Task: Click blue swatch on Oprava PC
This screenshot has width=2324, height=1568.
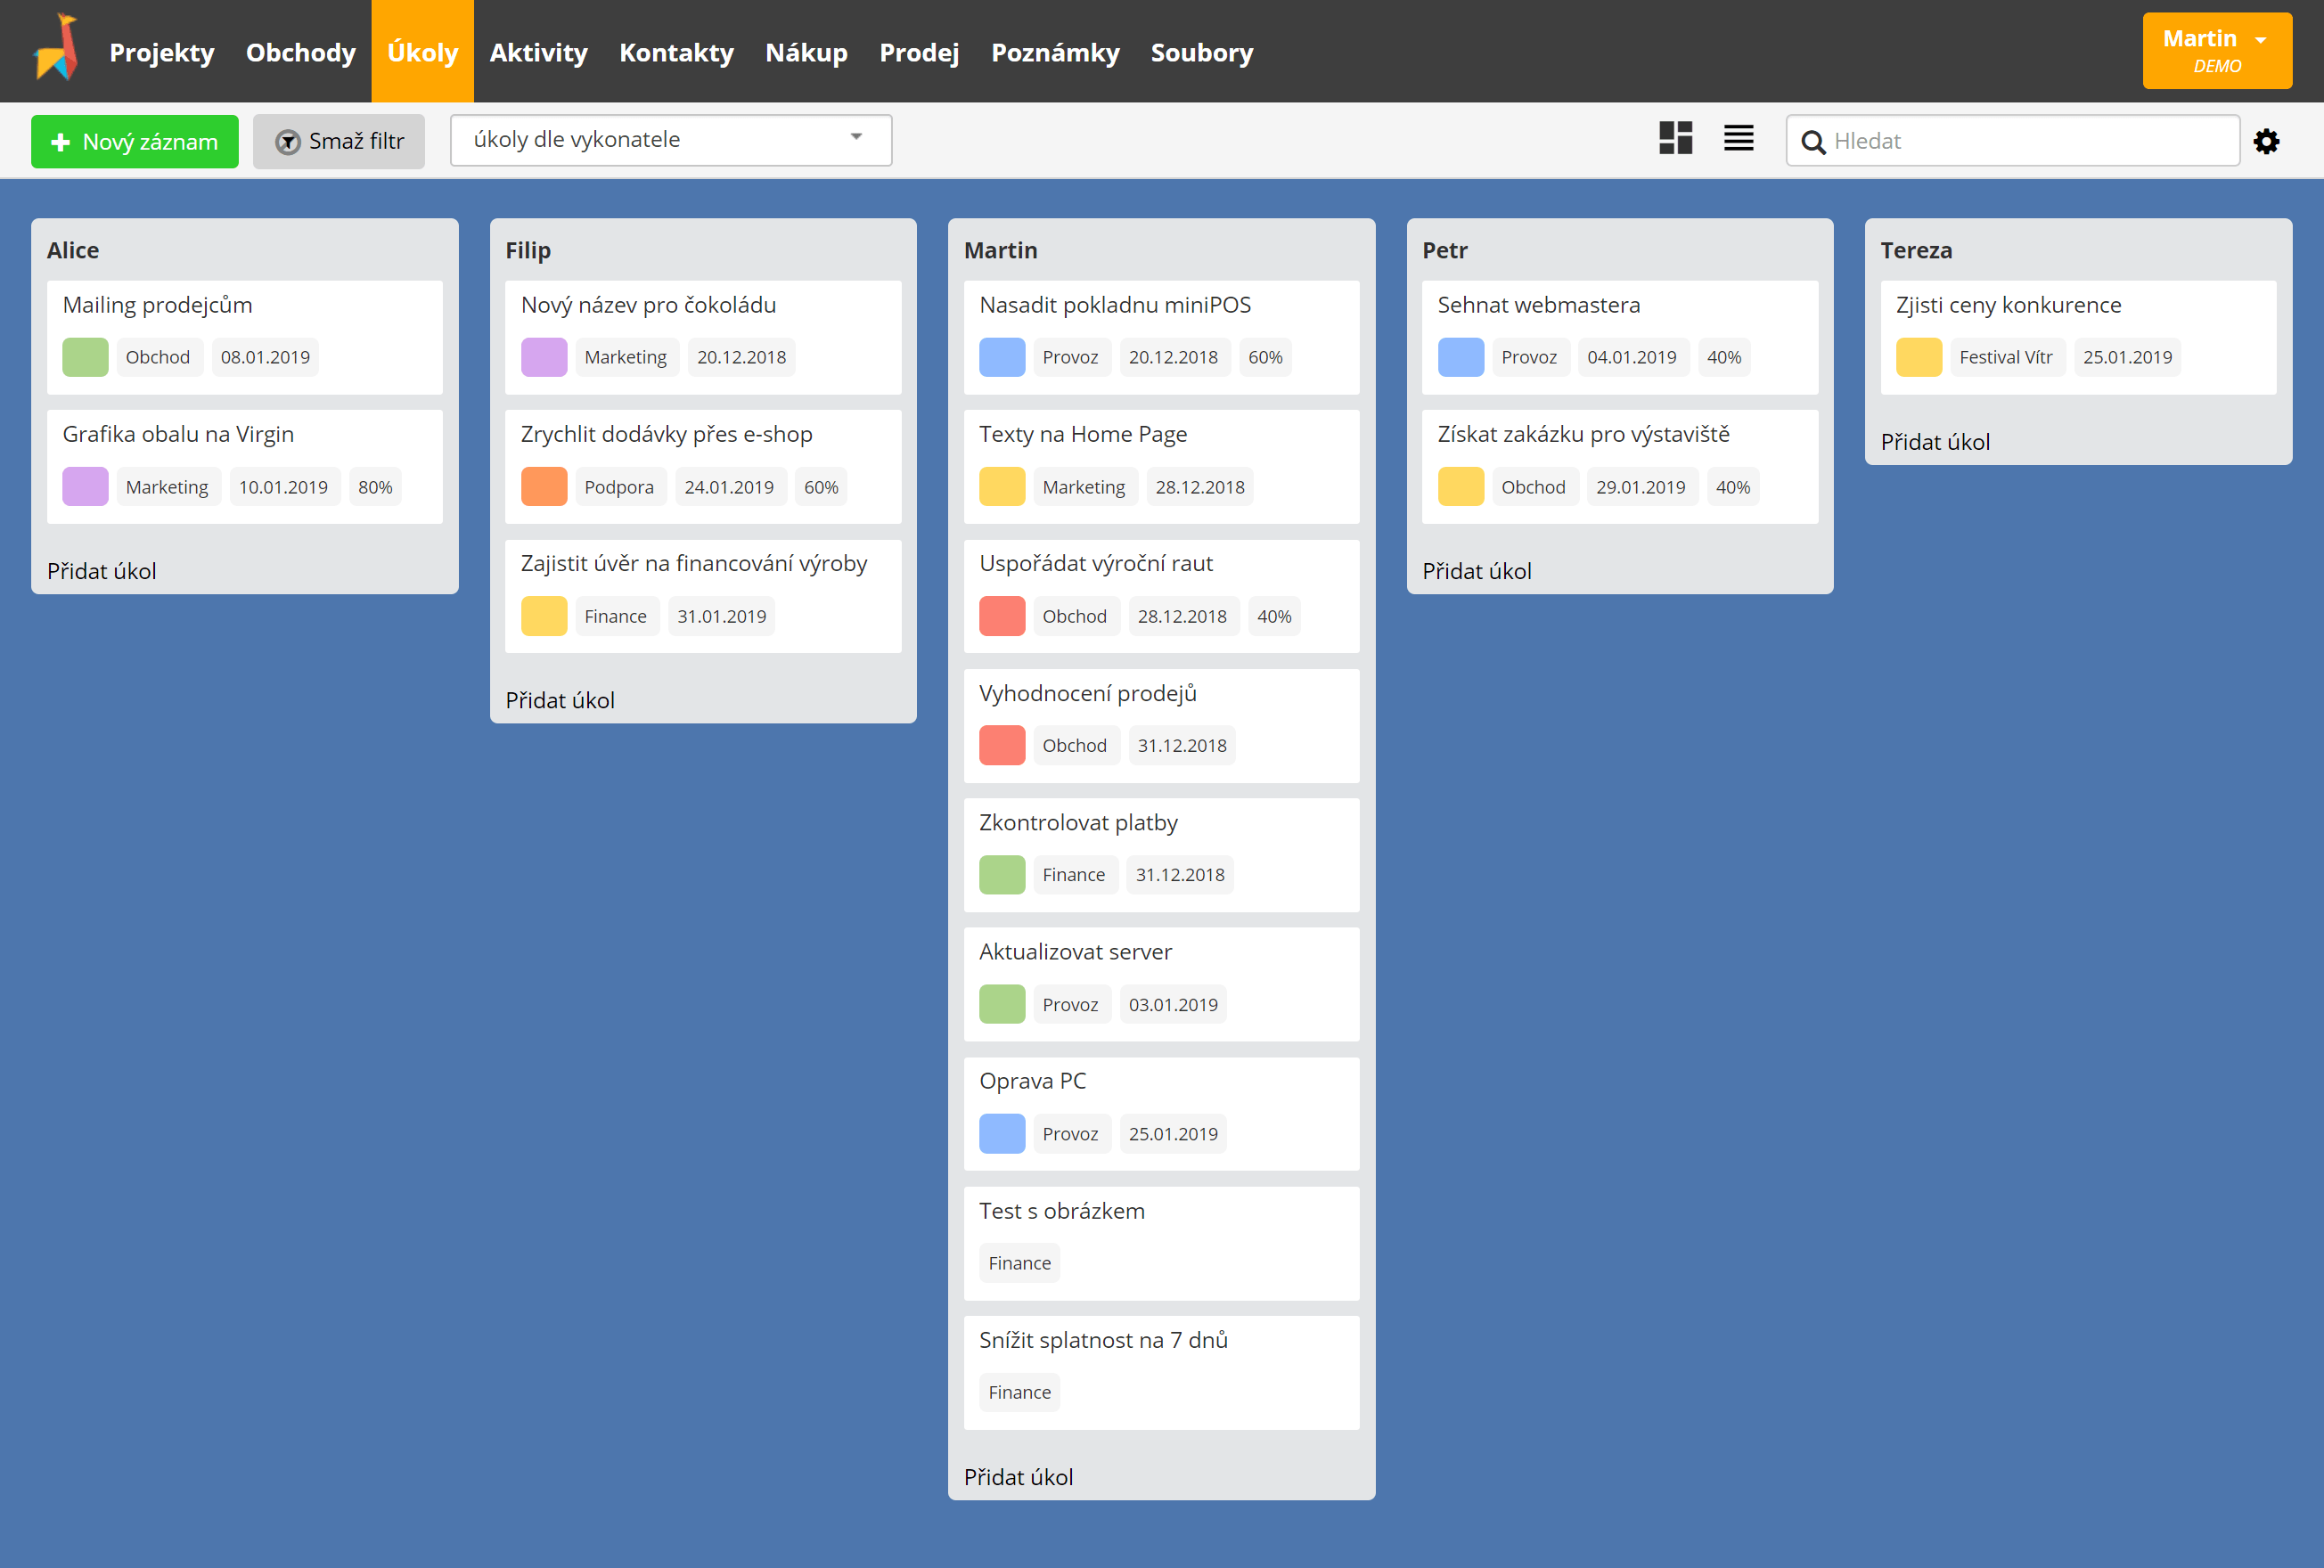Action: [x=1002, y=1134]
